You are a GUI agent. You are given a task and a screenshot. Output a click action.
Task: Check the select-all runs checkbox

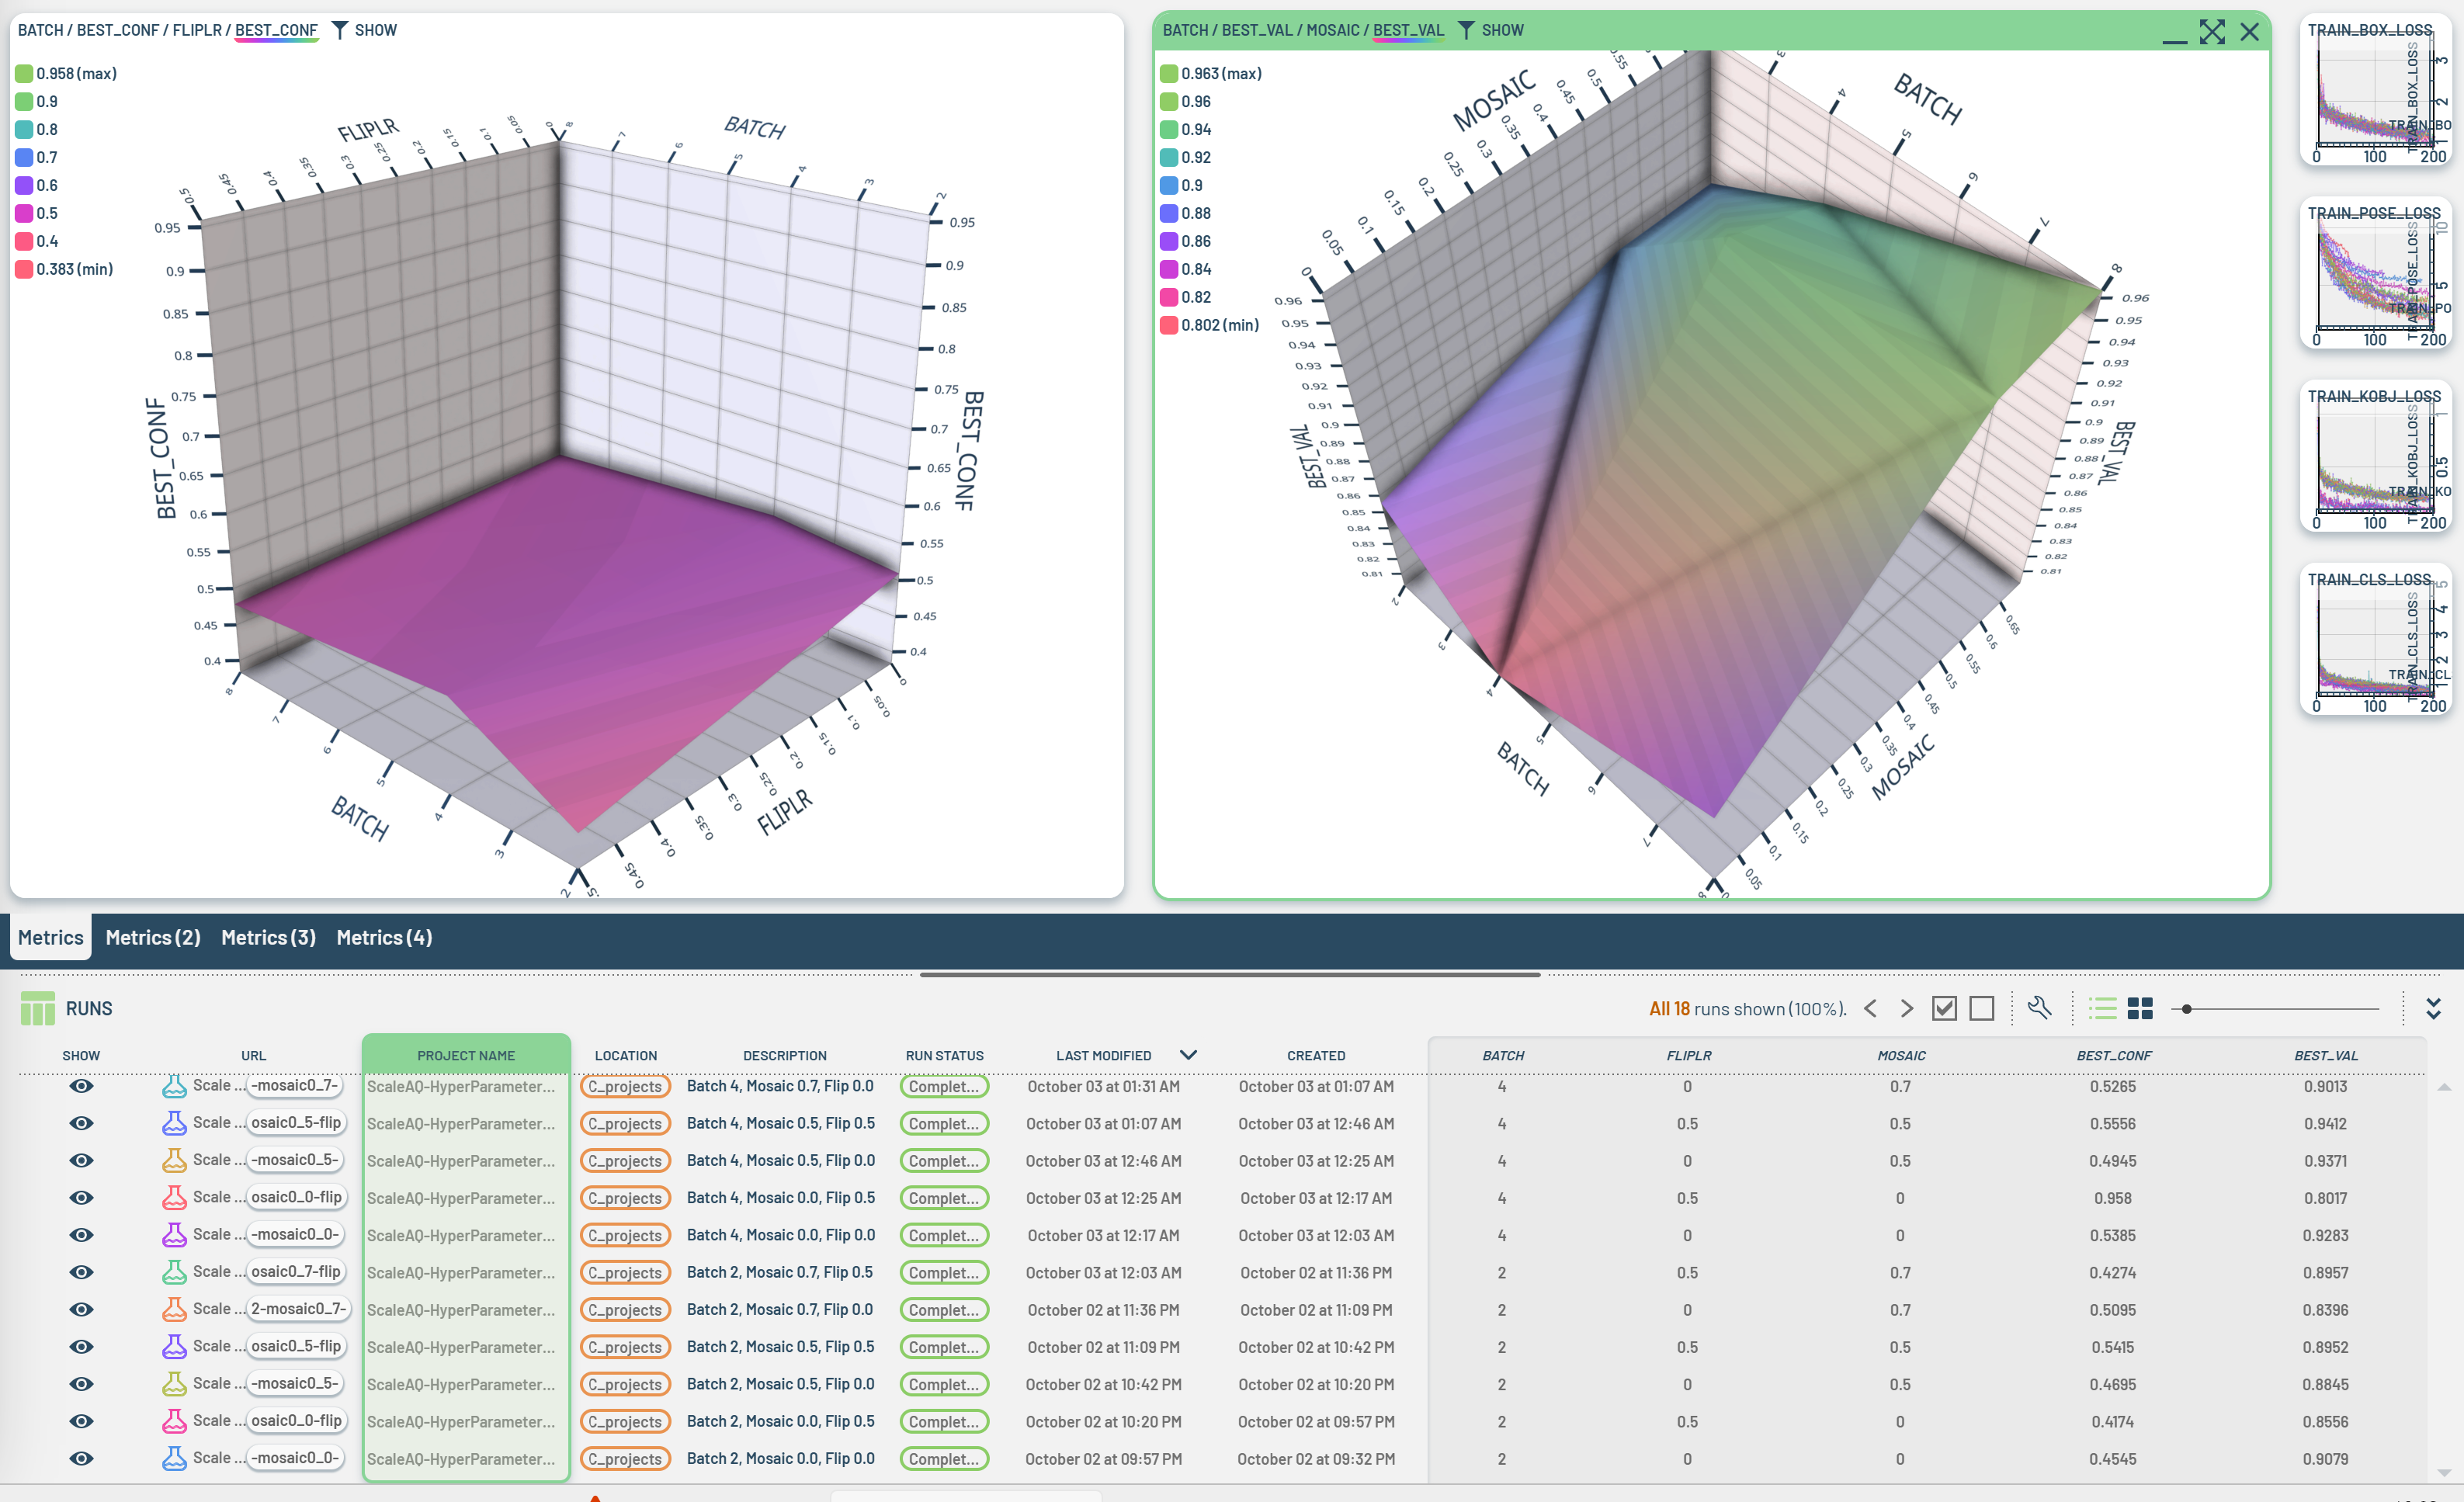pos(1944,1008)
